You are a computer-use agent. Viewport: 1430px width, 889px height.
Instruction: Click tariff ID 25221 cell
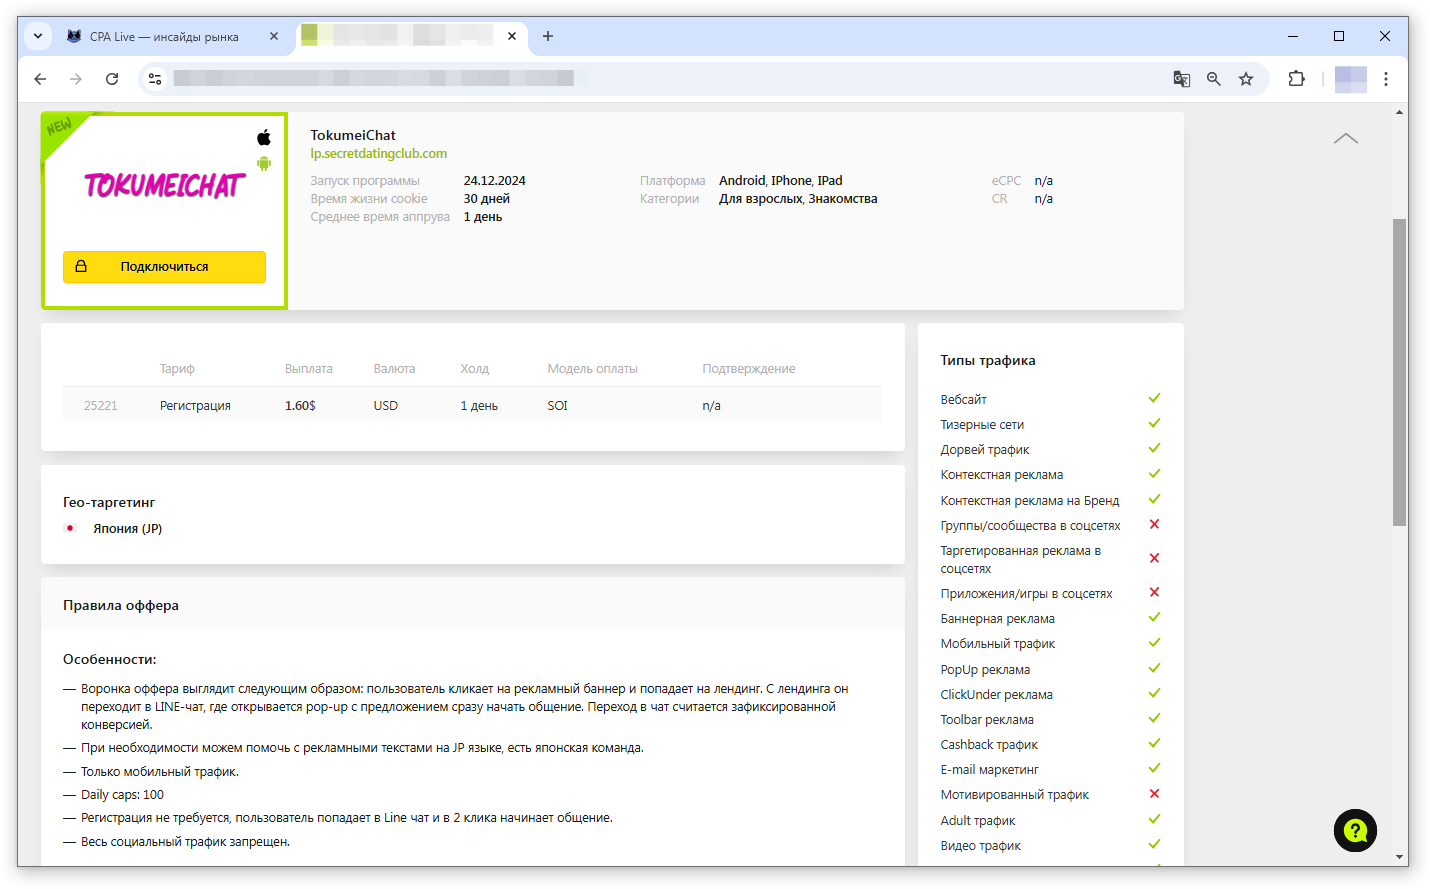(100, 406)
